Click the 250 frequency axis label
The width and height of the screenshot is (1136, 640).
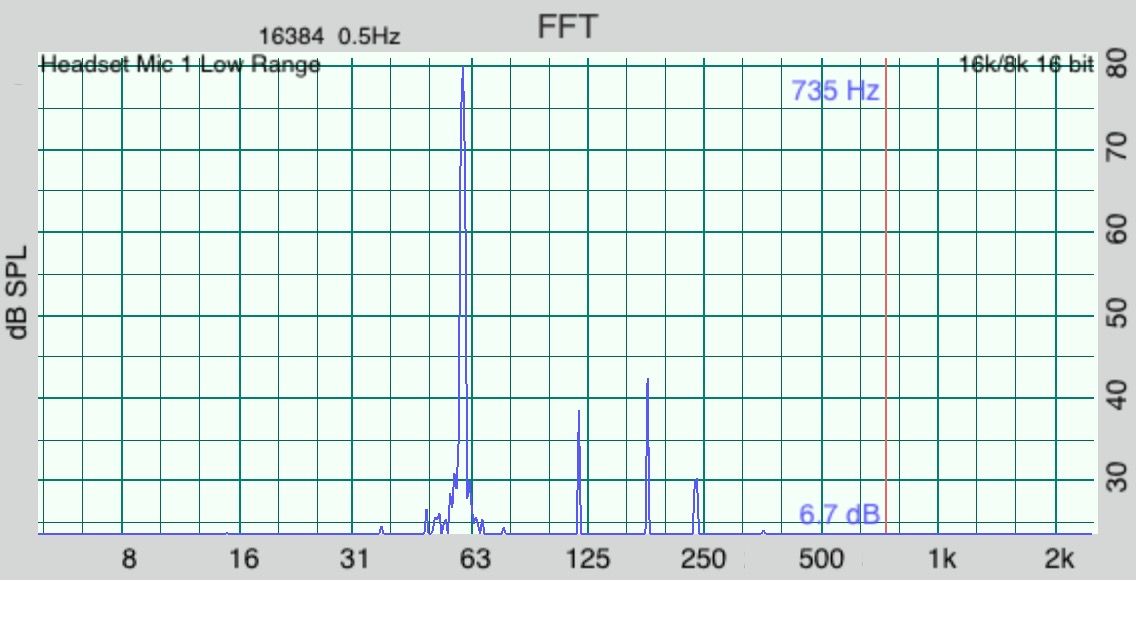coord(703,559)
